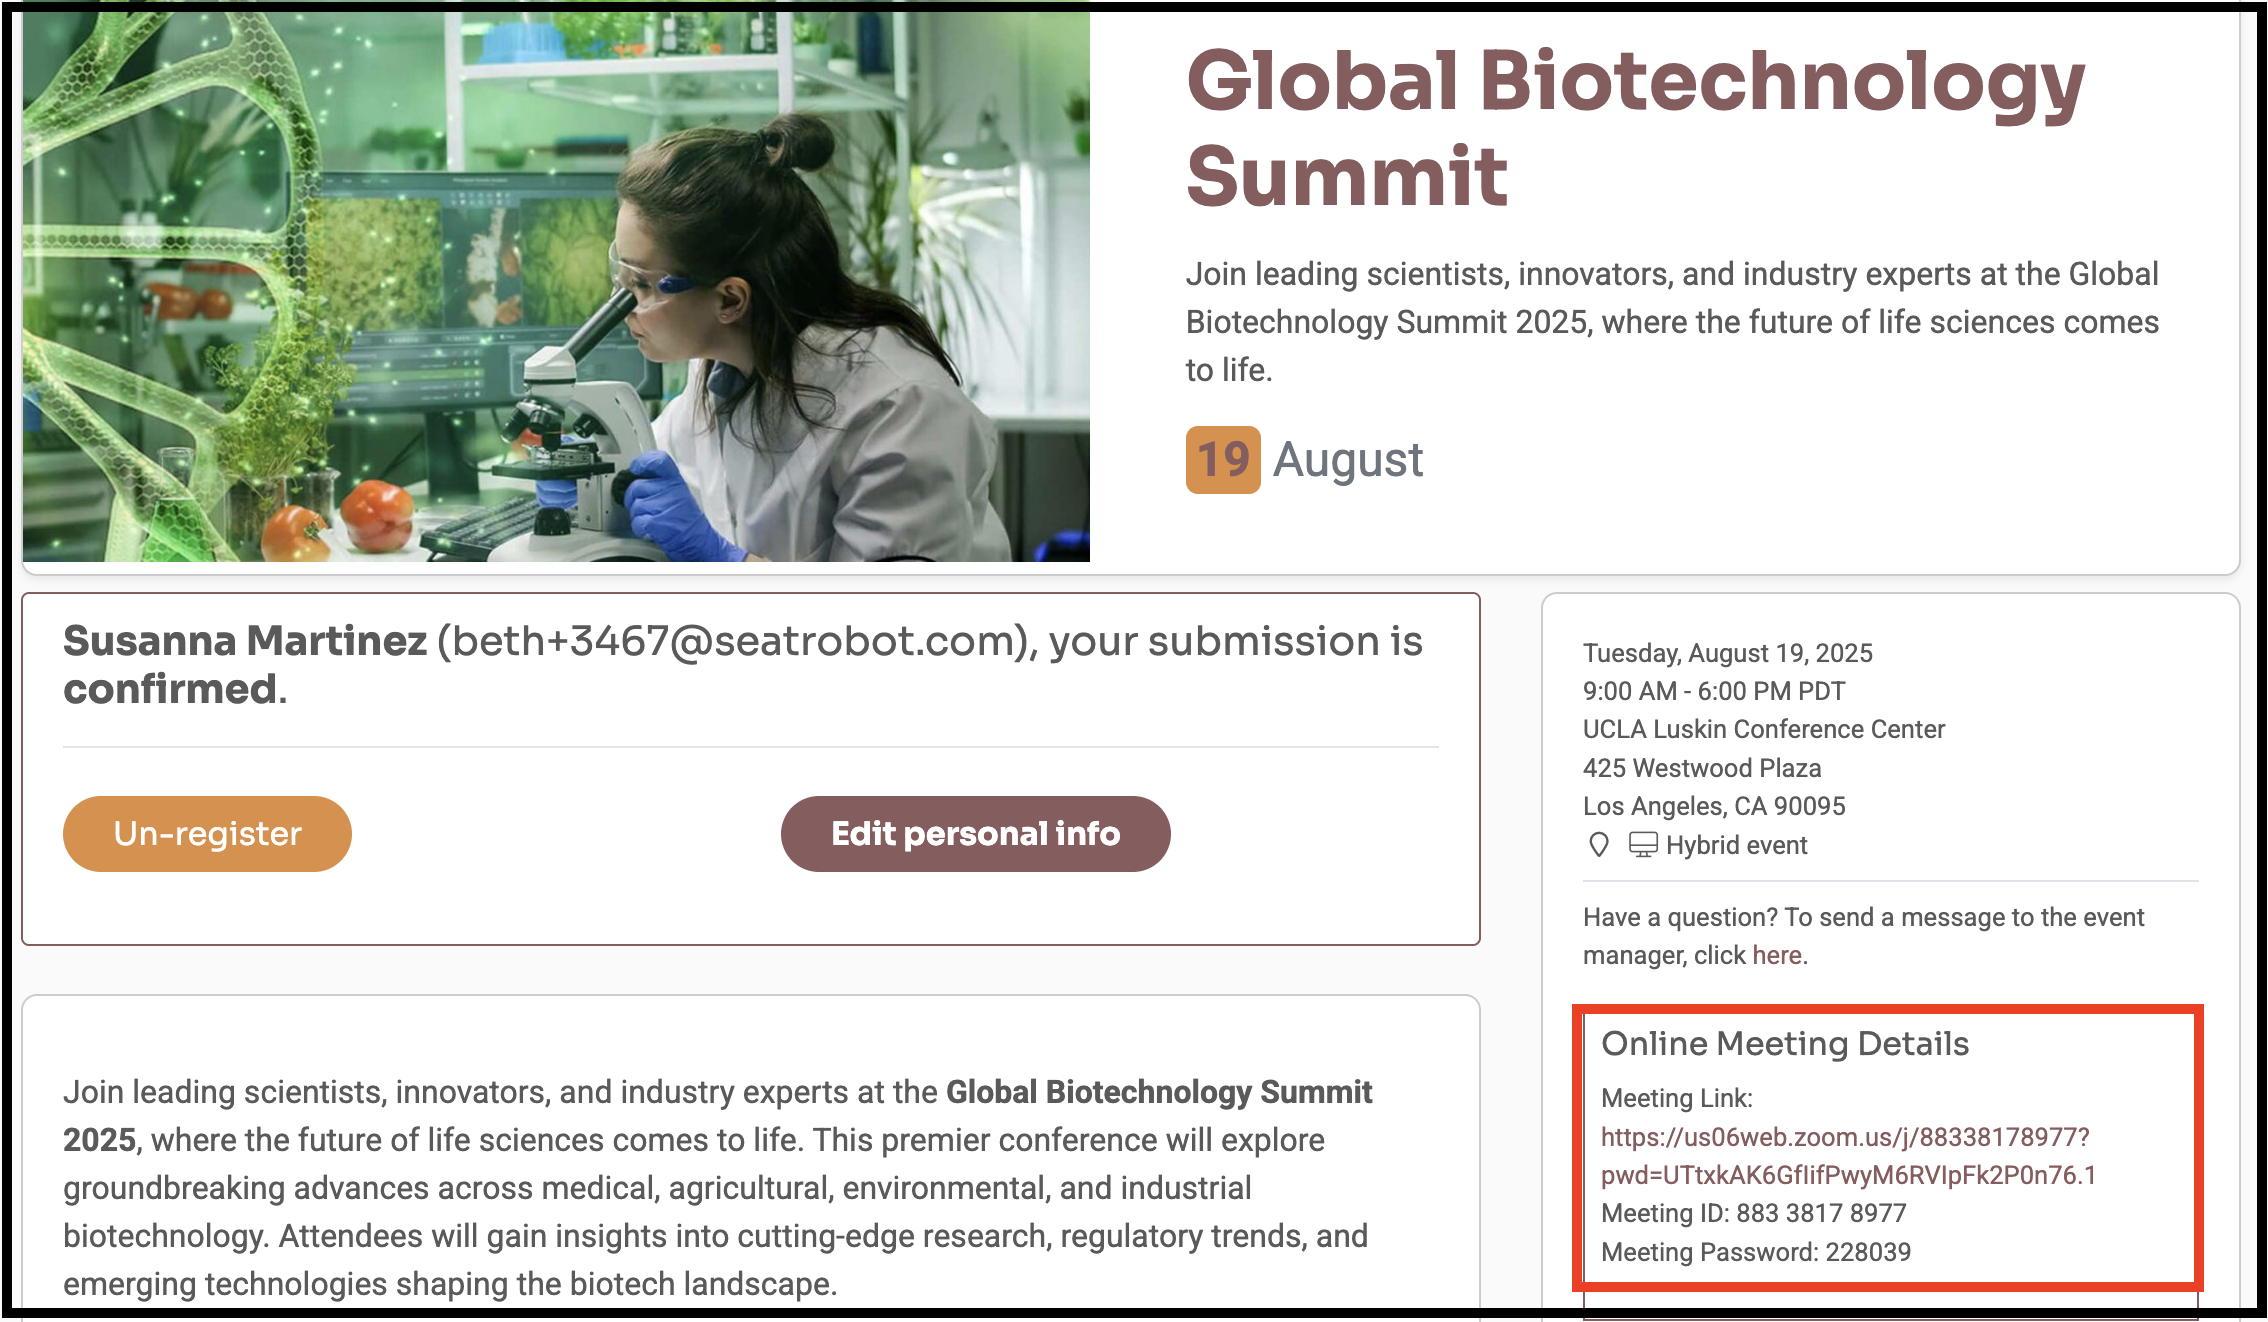Click the location pin icon
The image size is (2268, 1322).
1598,845
